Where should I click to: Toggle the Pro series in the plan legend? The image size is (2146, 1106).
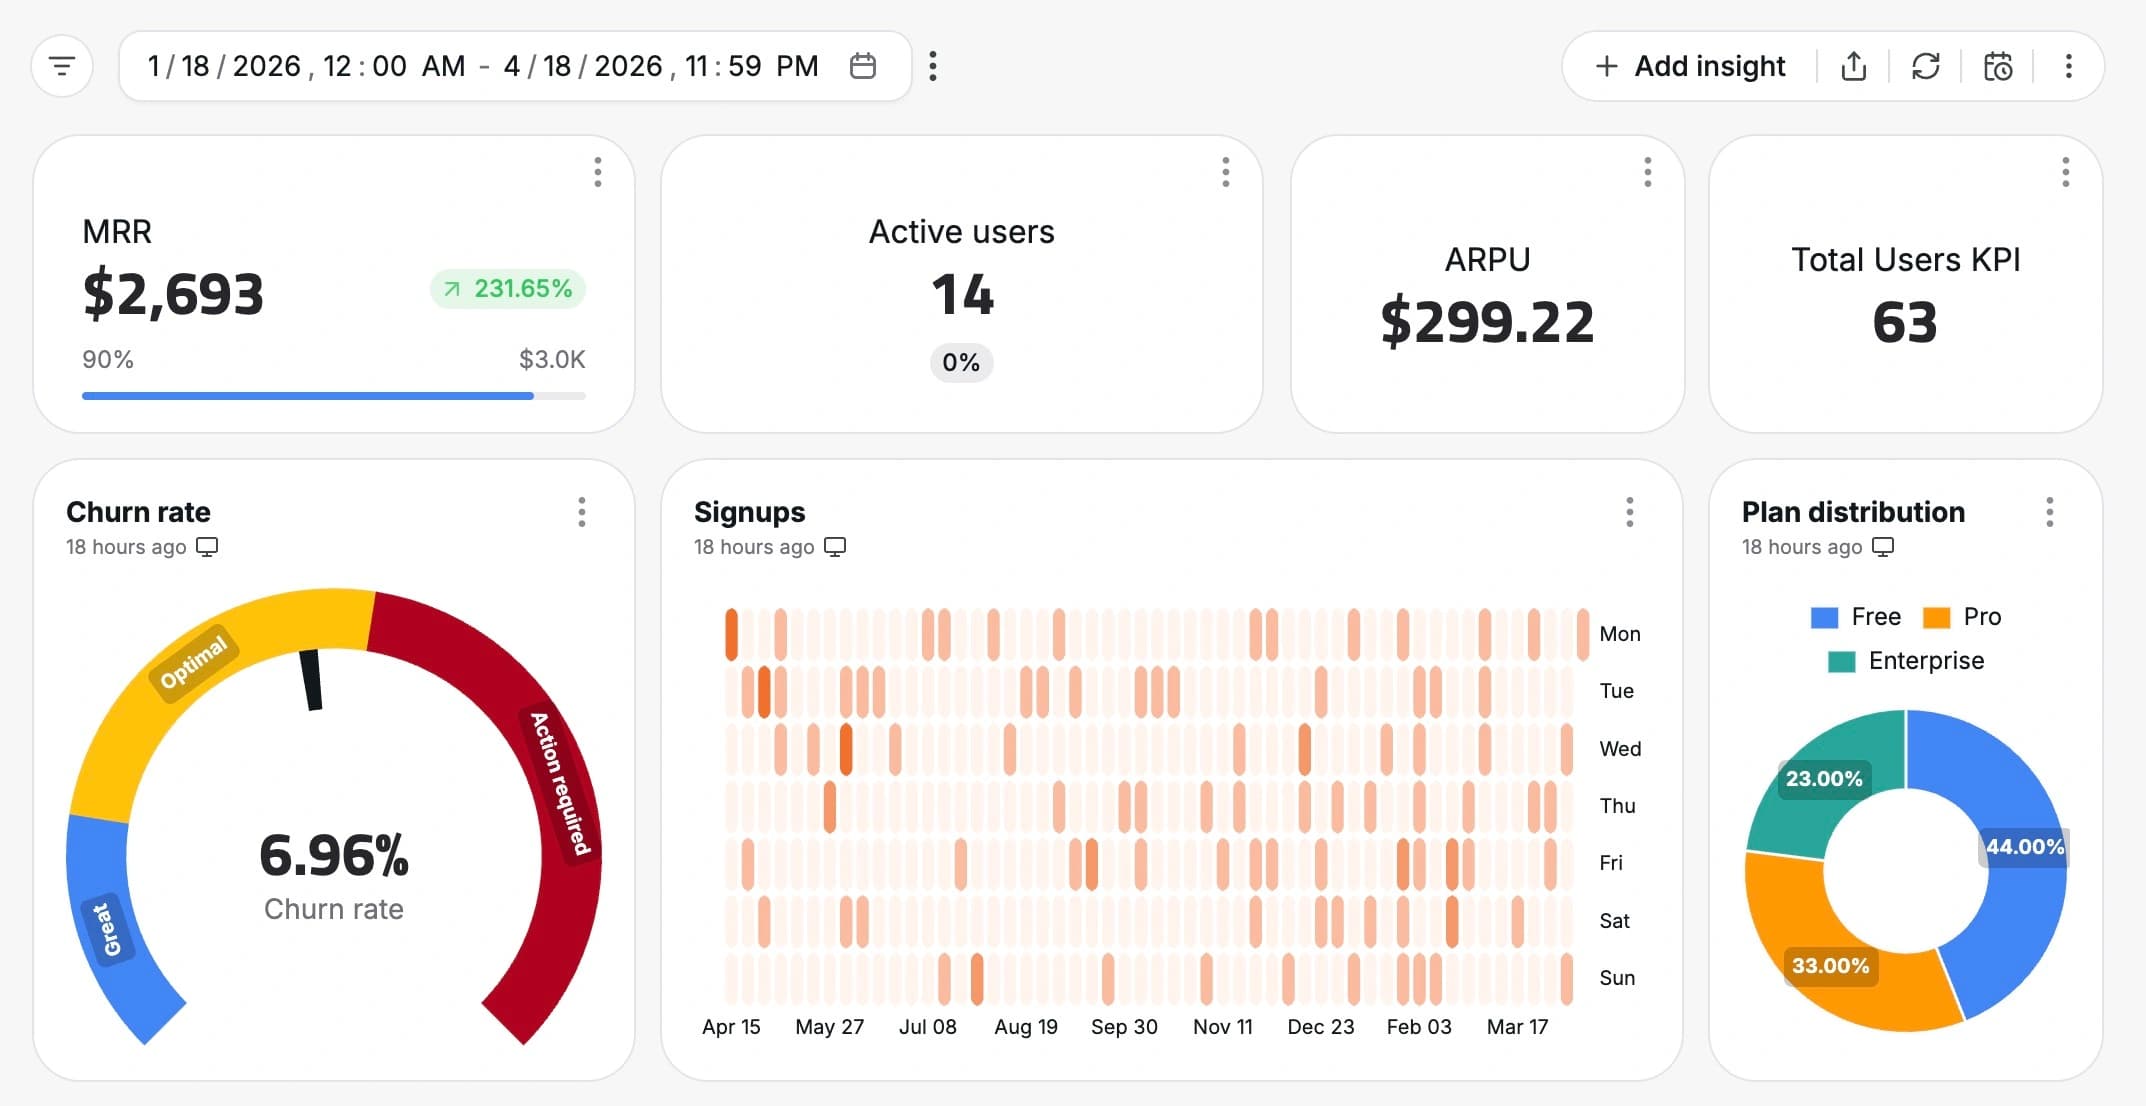[x=1963, y=617]
